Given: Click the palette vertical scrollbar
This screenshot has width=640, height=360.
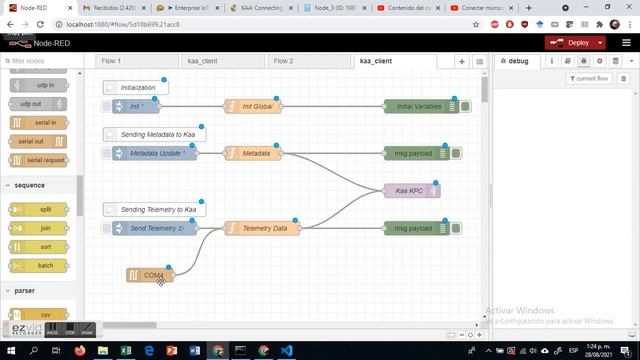Looking at the screenshot, I should click(x=80, y=196).
